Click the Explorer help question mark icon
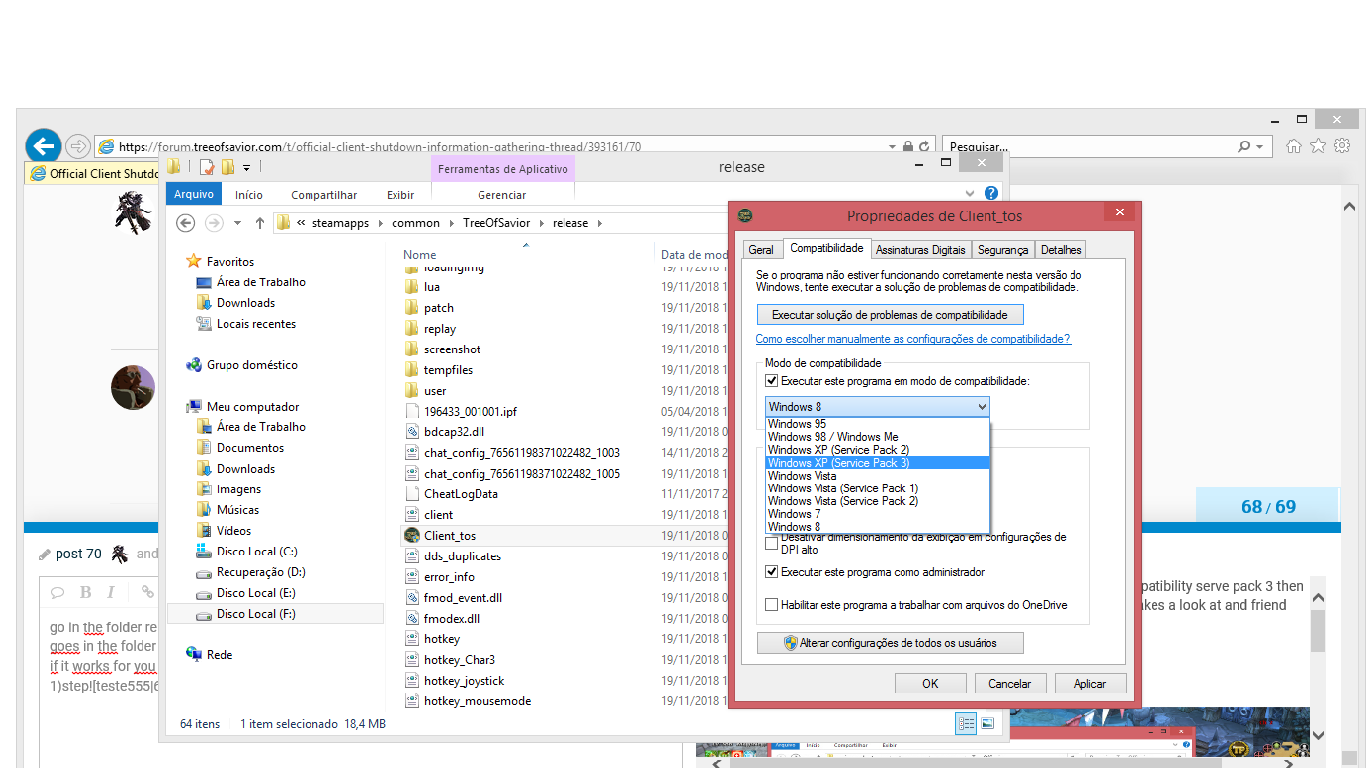 [991, 194]
